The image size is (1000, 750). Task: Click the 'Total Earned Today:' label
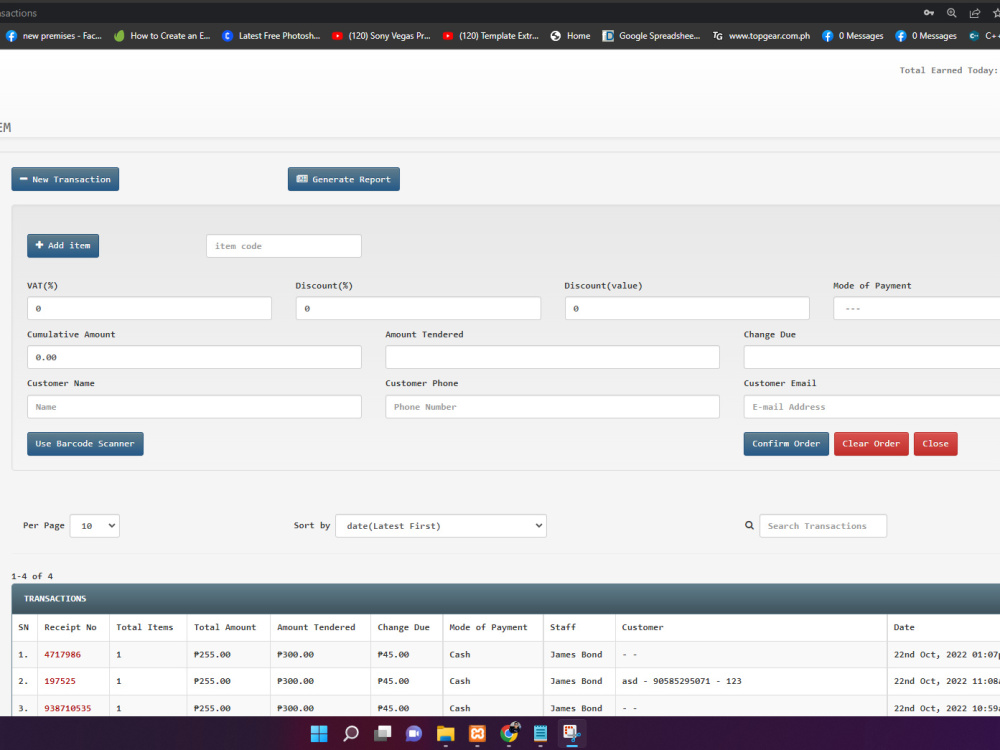[948, 70]
